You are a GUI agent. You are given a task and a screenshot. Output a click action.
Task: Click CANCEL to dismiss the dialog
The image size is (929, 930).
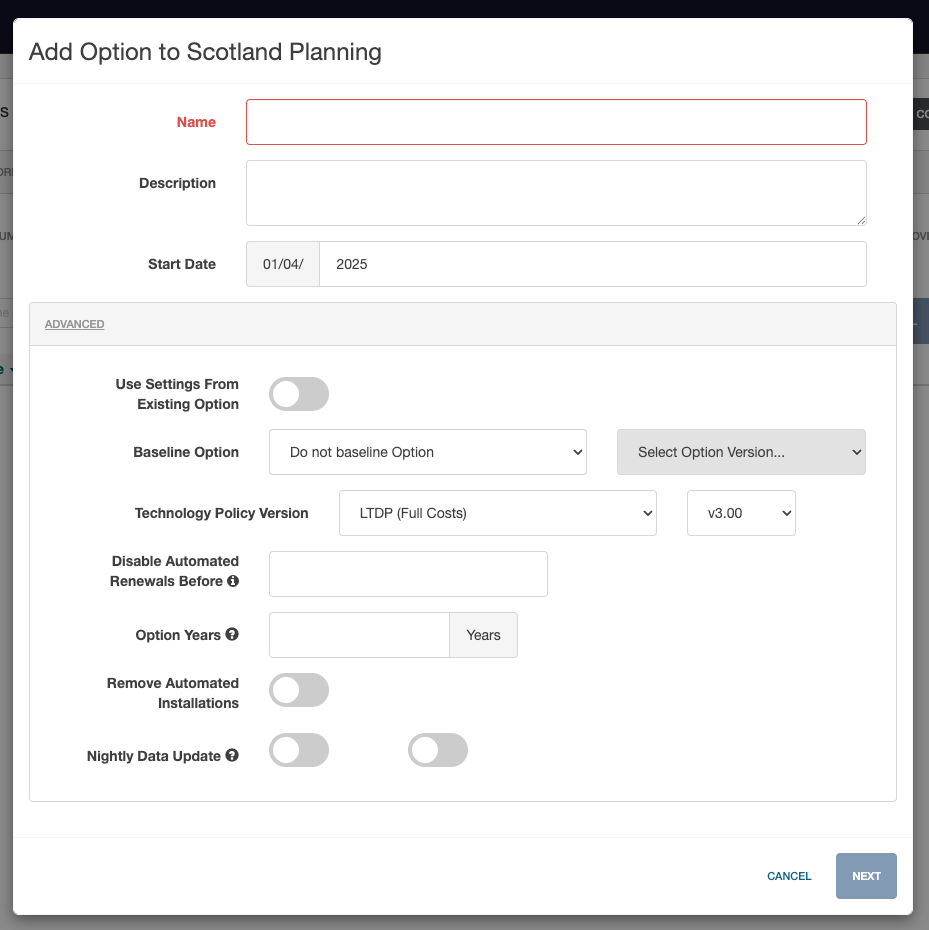tap(788, 876)
